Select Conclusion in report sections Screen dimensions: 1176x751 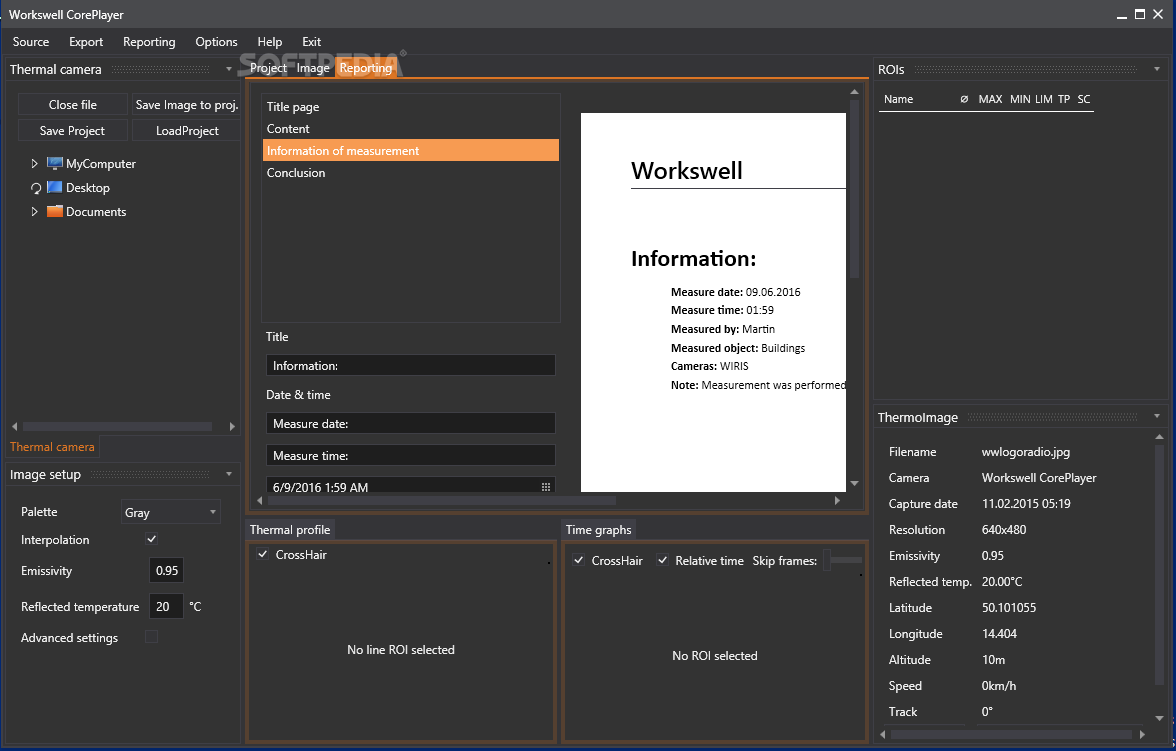pyautogui.click(x=410, y=172)
